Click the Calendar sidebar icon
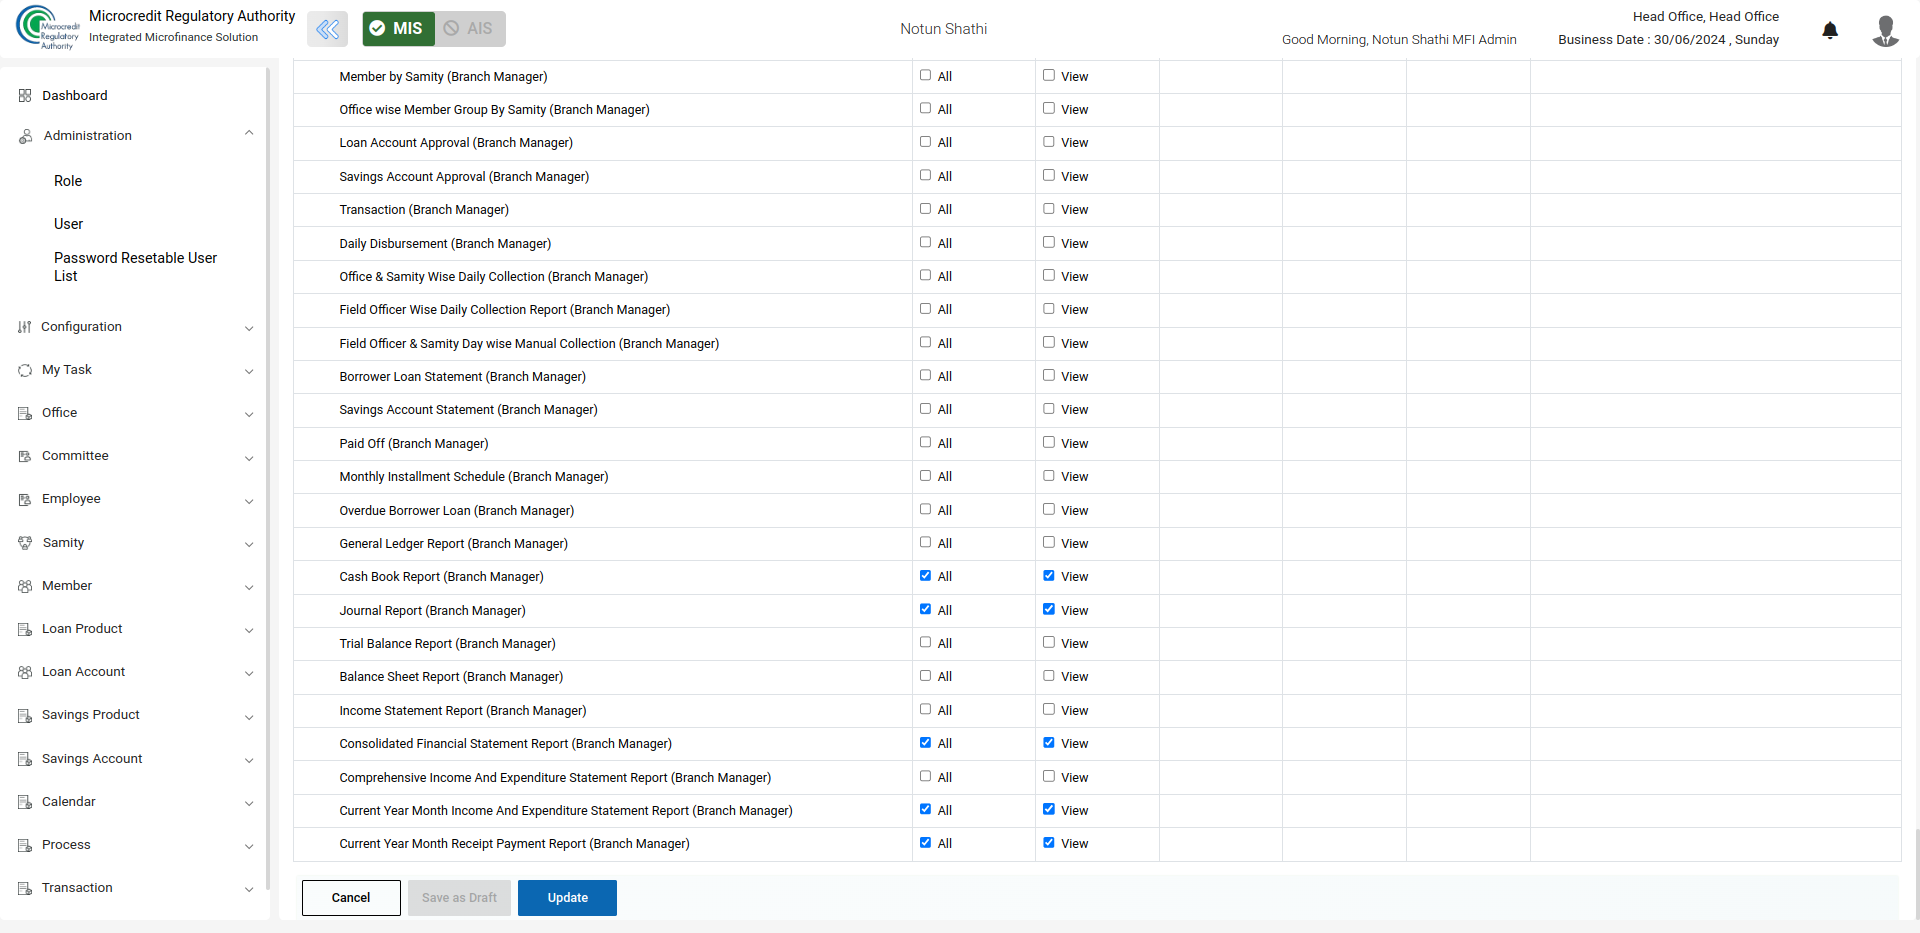 [x=25, y=802]
